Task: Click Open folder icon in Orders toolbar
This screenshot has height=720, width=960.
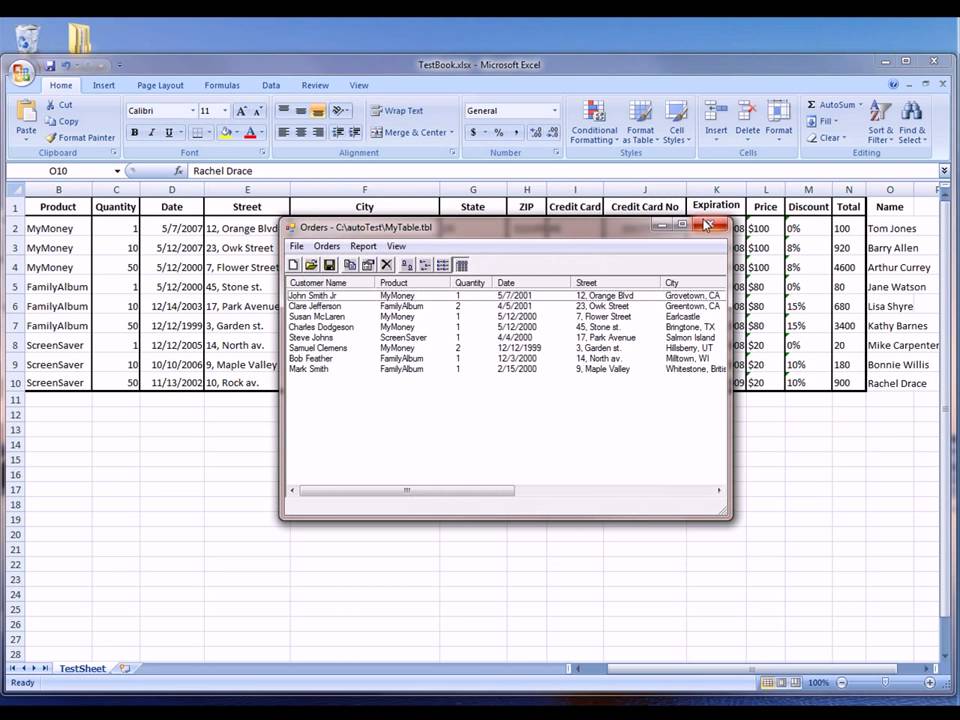Action: 311,264
